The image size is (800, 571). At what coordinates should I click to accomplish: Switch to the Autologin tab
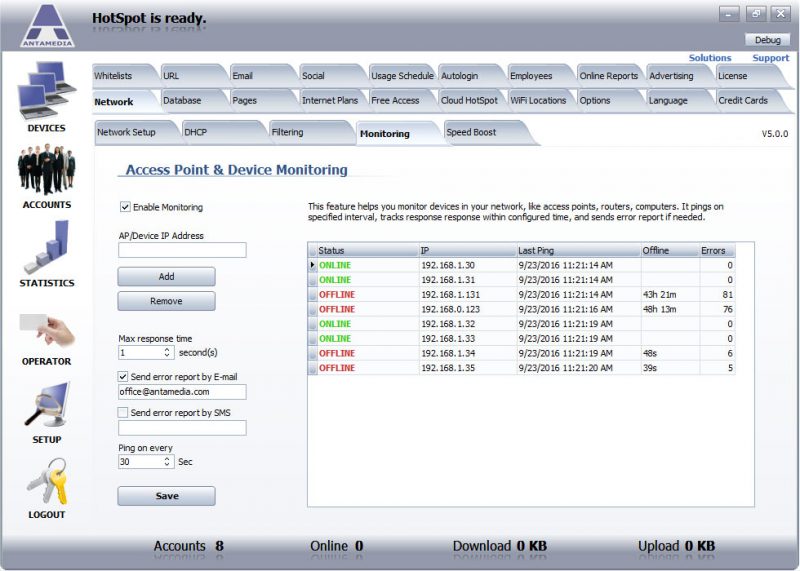click(471, 76)
